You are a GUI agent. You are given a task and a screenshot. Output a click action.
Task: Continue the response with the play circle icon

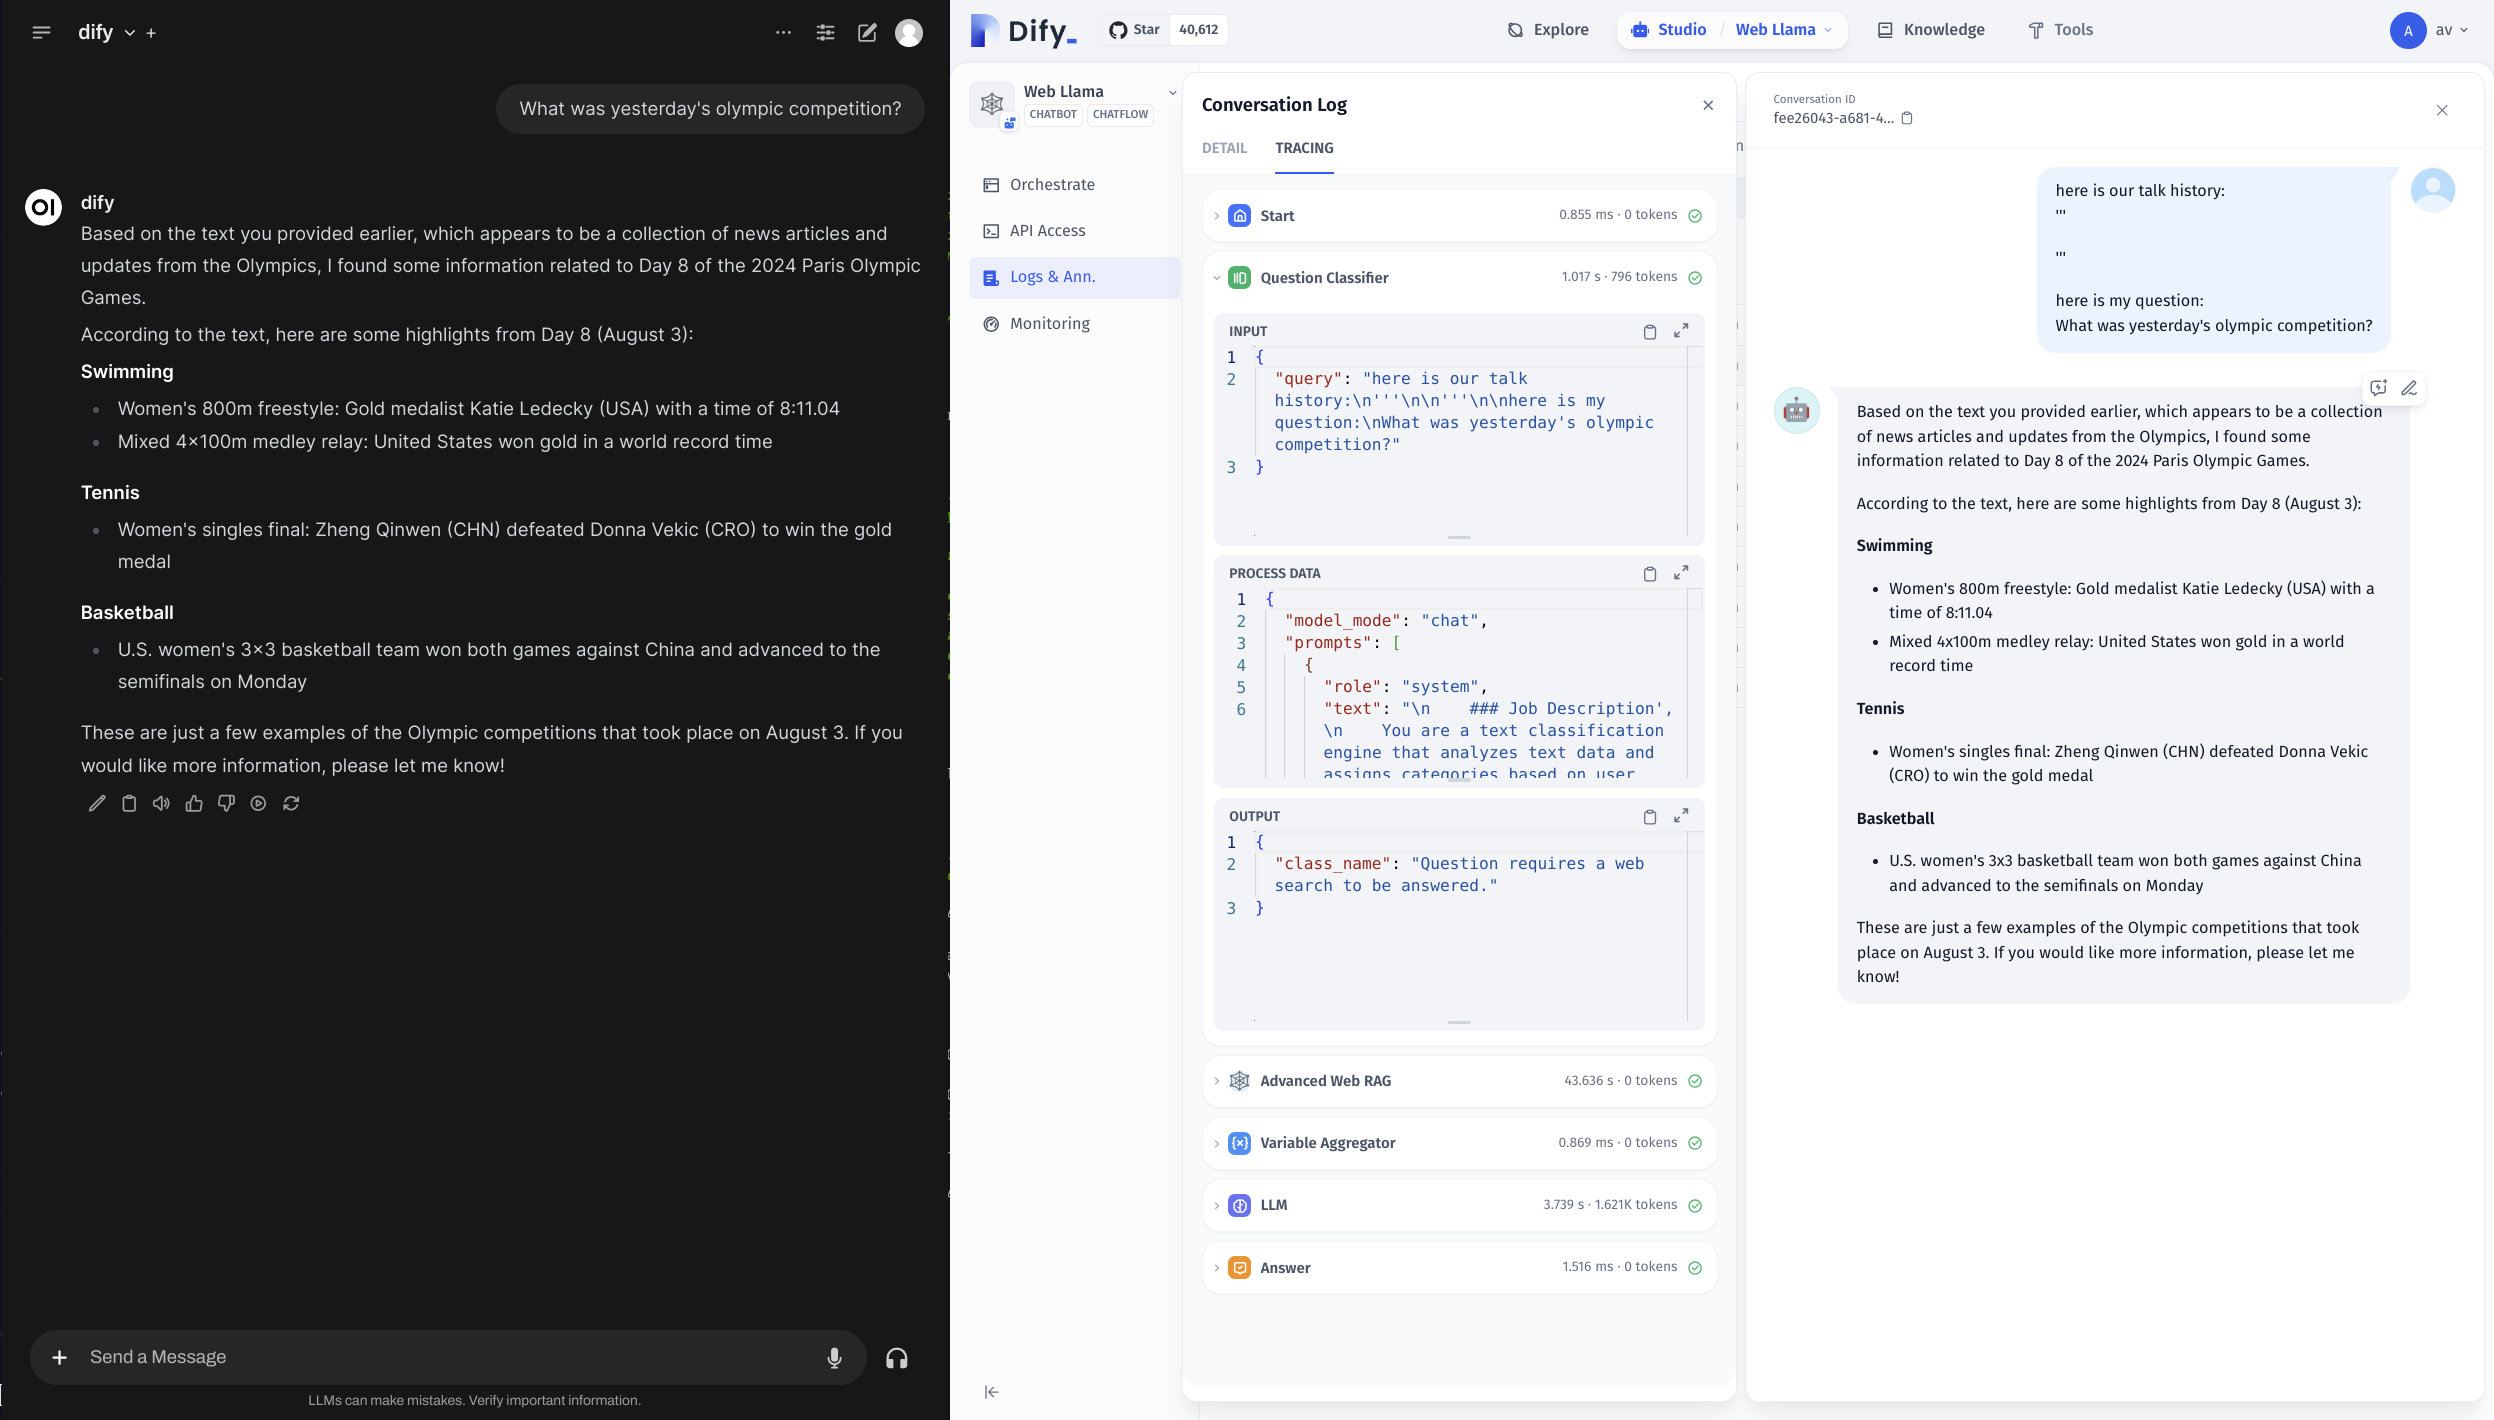258,803
